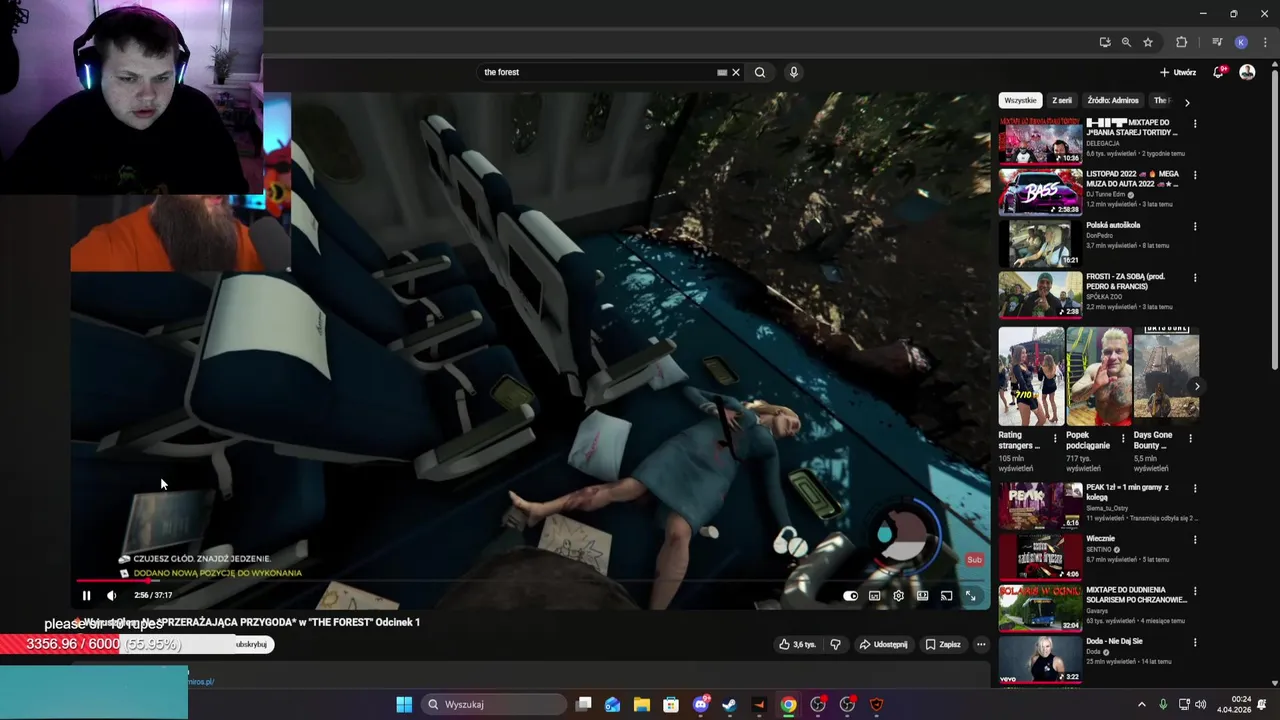Open LISTOPAD 2022 MEGA MUZA thumbnail
This screenshot has height=720, width=1280.
pos(1040,192)
